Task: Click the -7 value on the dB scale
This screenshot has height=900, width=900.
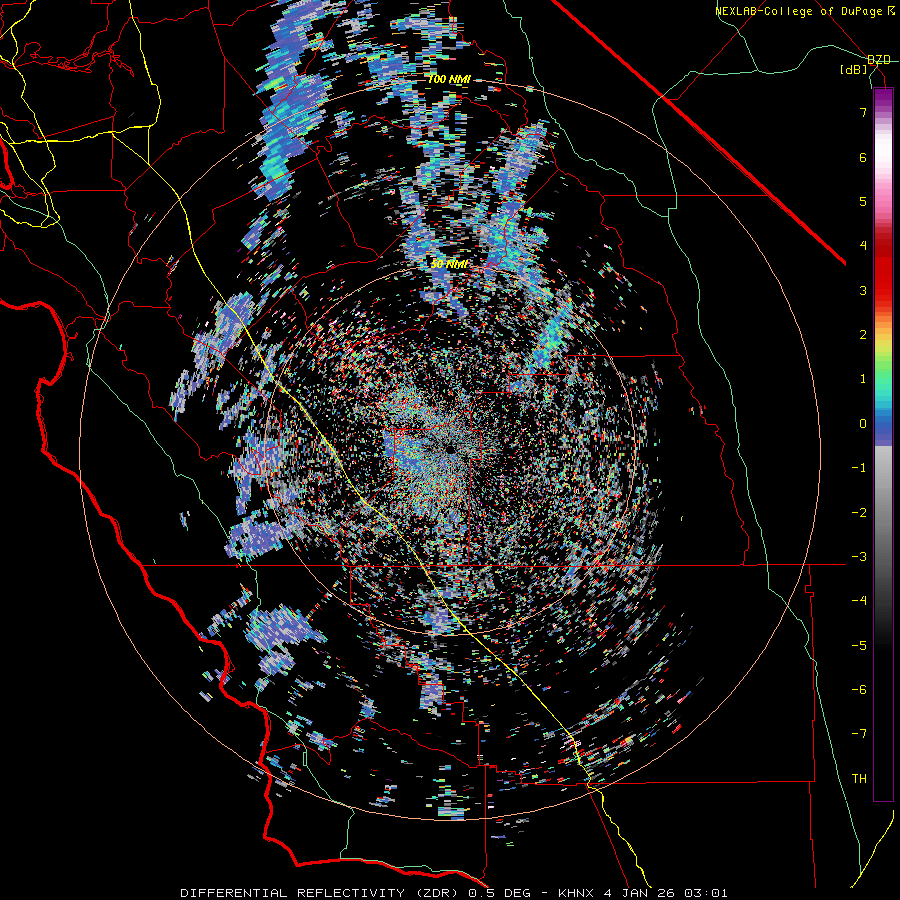Action: (859, 734)
